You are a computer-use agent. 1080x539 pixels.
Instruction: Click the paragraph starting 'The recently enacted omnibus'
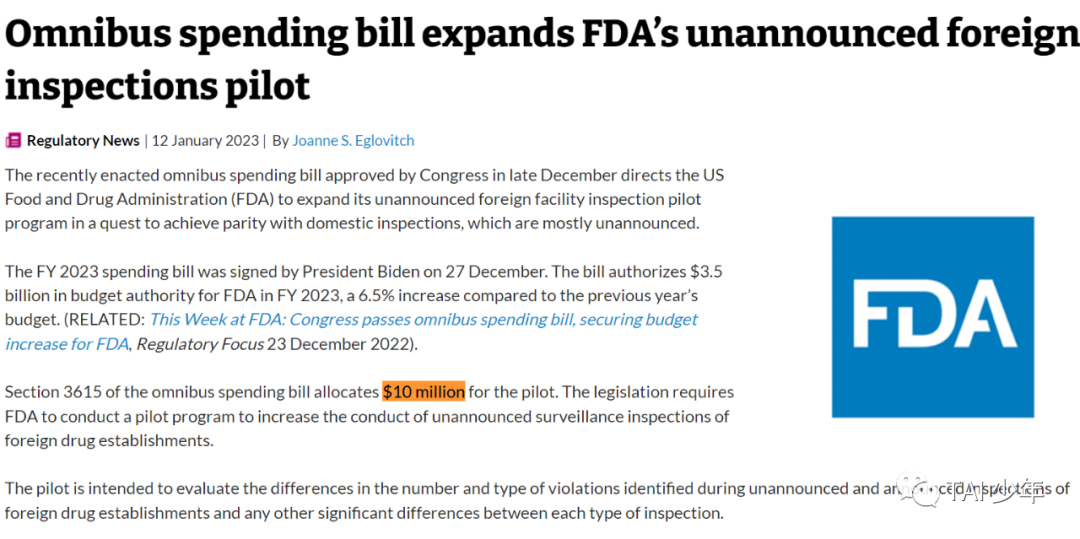(x=364, y=199)
